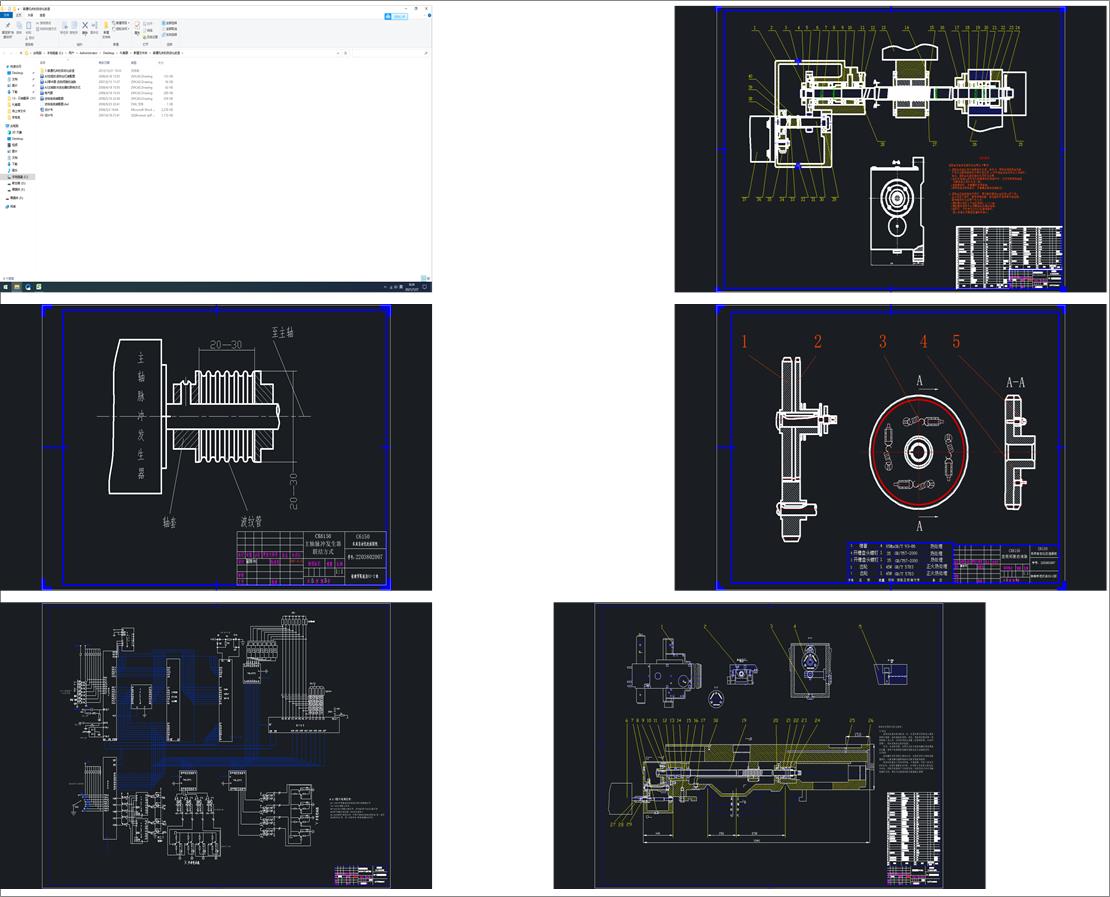Click the Properties checkmark icon in ribbon

[x=137, y=25]
